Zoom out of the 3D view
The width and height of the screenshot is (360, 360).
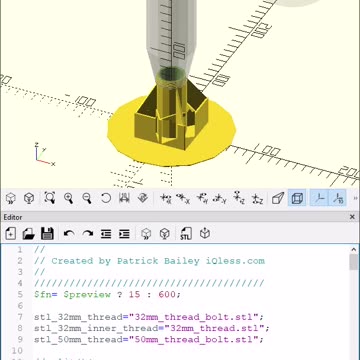click(87, 199)
